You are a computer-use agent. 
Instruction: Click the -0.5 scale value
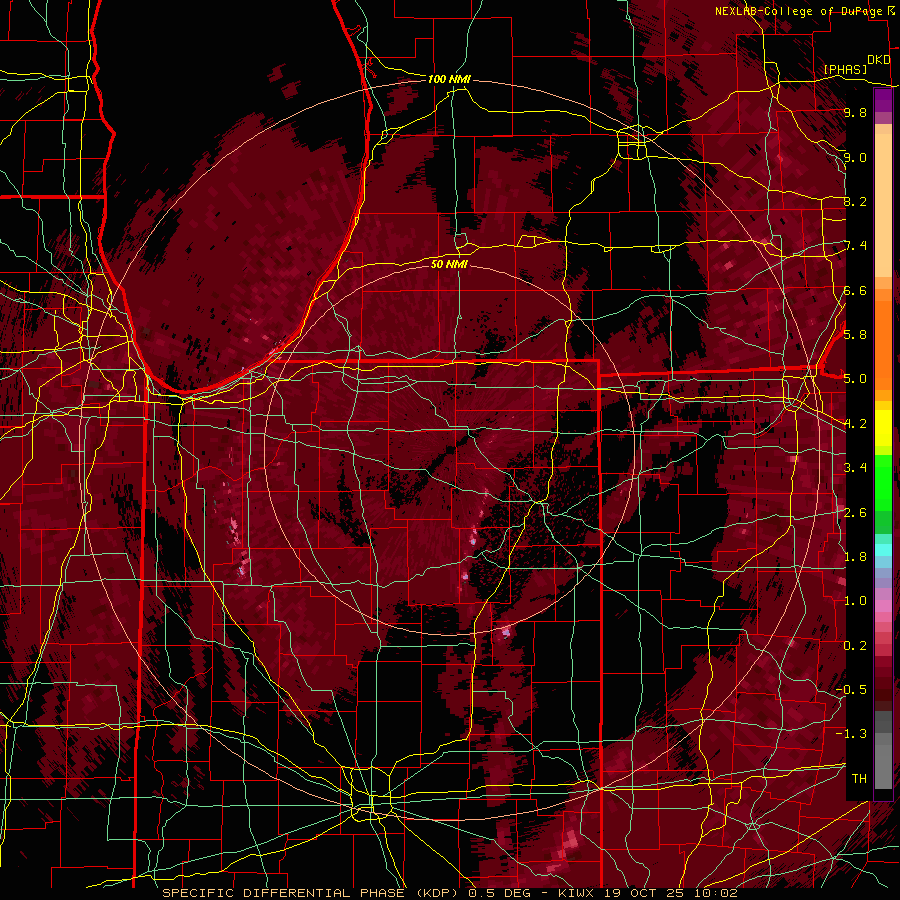pyautogui.click(x=852, y=690)
